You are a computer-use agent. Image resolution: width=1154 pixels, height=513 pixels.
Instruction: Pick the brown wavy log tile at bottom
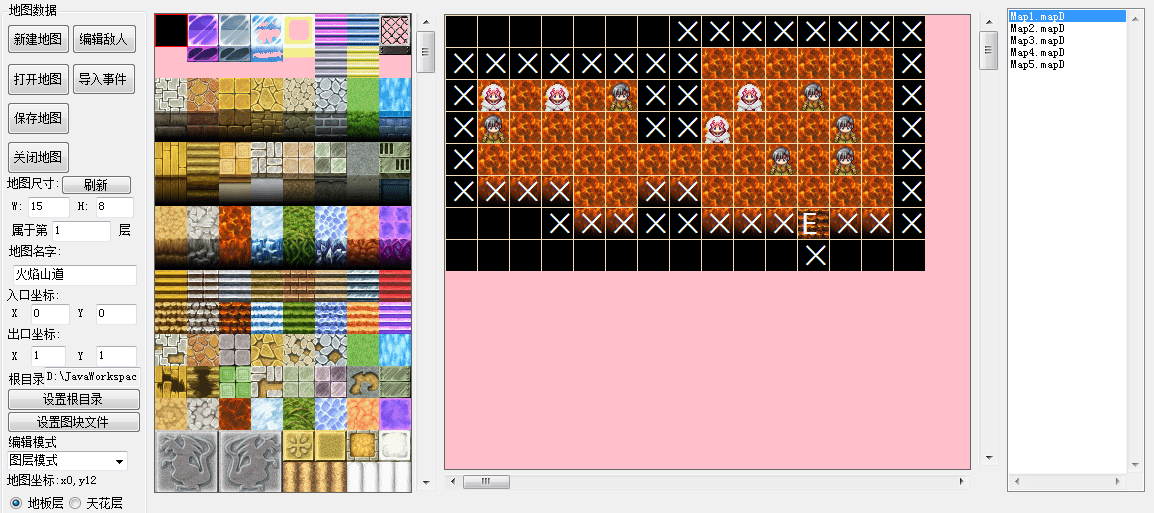click(314, 477)
